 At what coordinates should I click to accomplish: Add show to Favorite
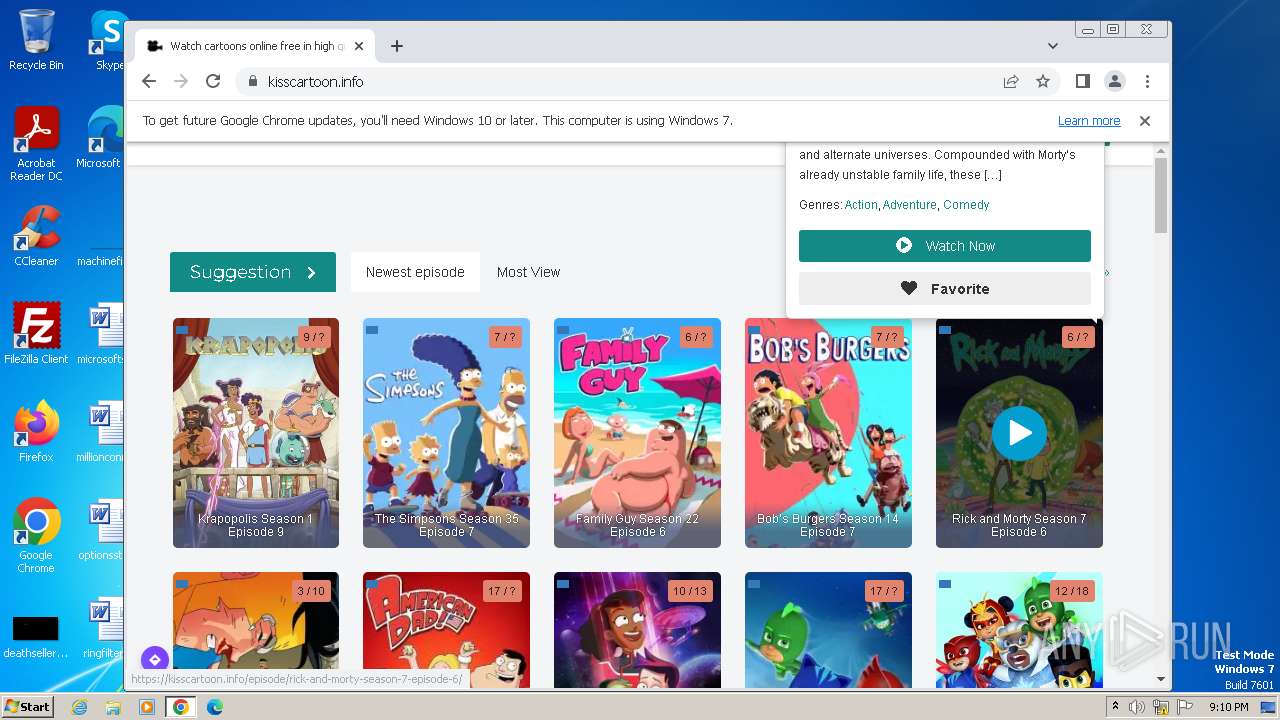click(x=945, y=289)
